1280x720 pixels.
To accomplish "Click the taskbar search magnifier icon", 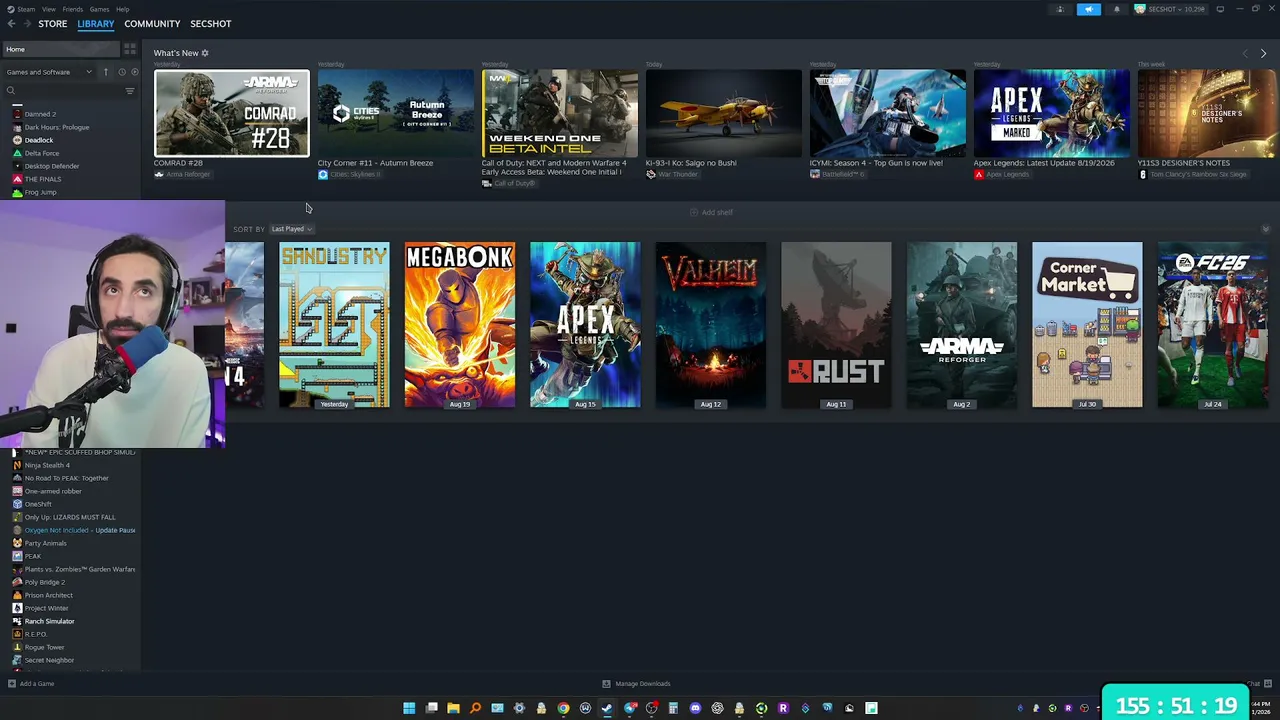I will pyautogui.click(x=475, y=708).
